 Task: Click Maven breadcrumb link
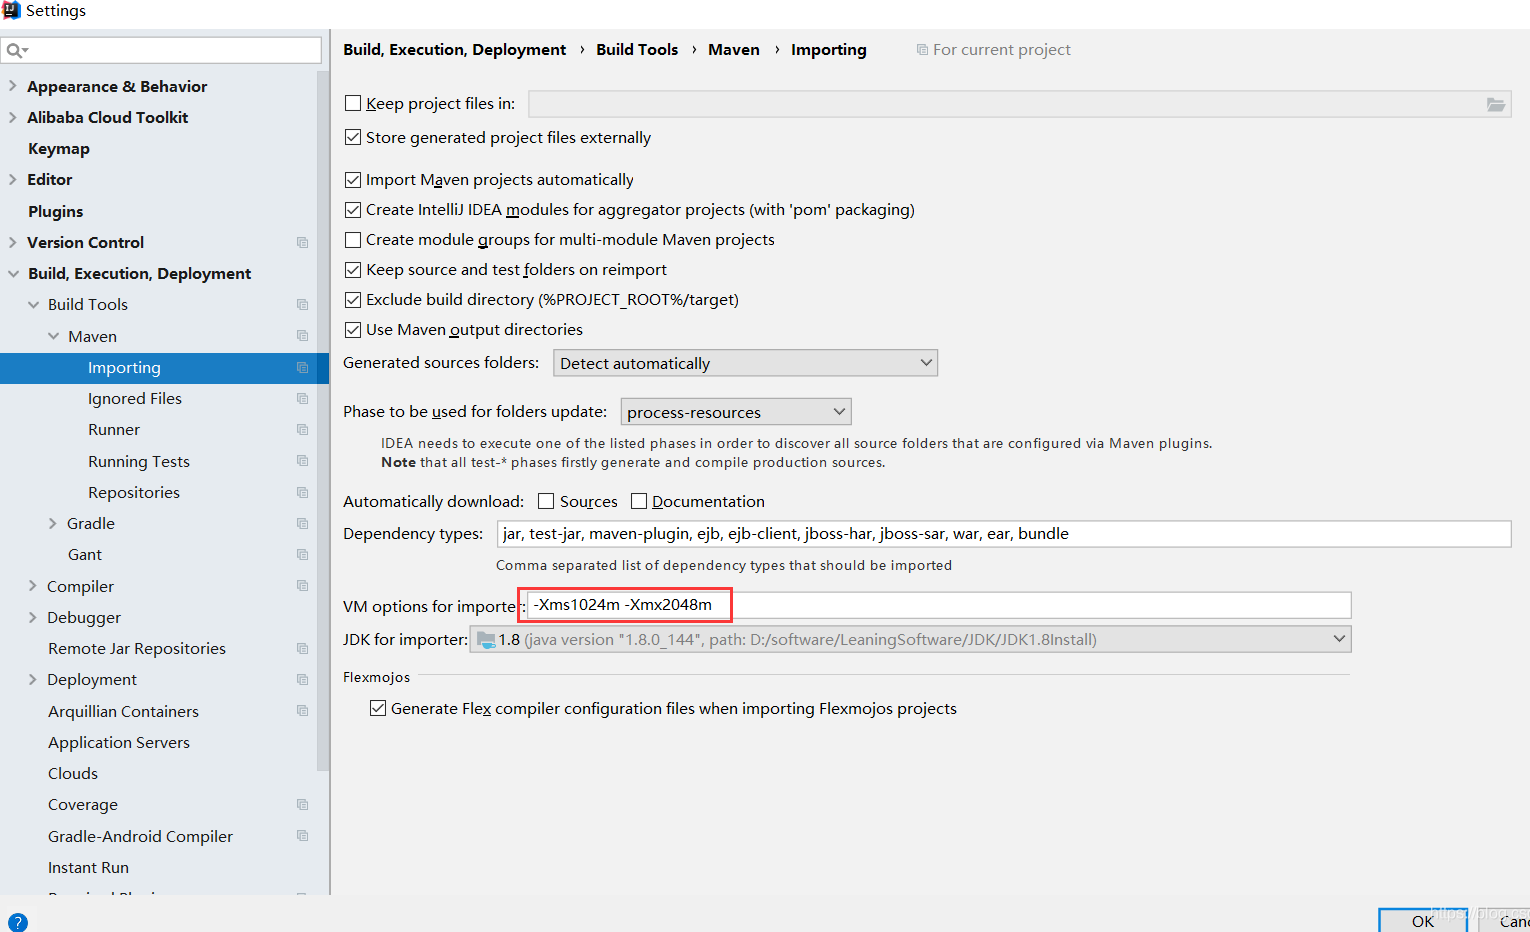[x=734, y=49]
